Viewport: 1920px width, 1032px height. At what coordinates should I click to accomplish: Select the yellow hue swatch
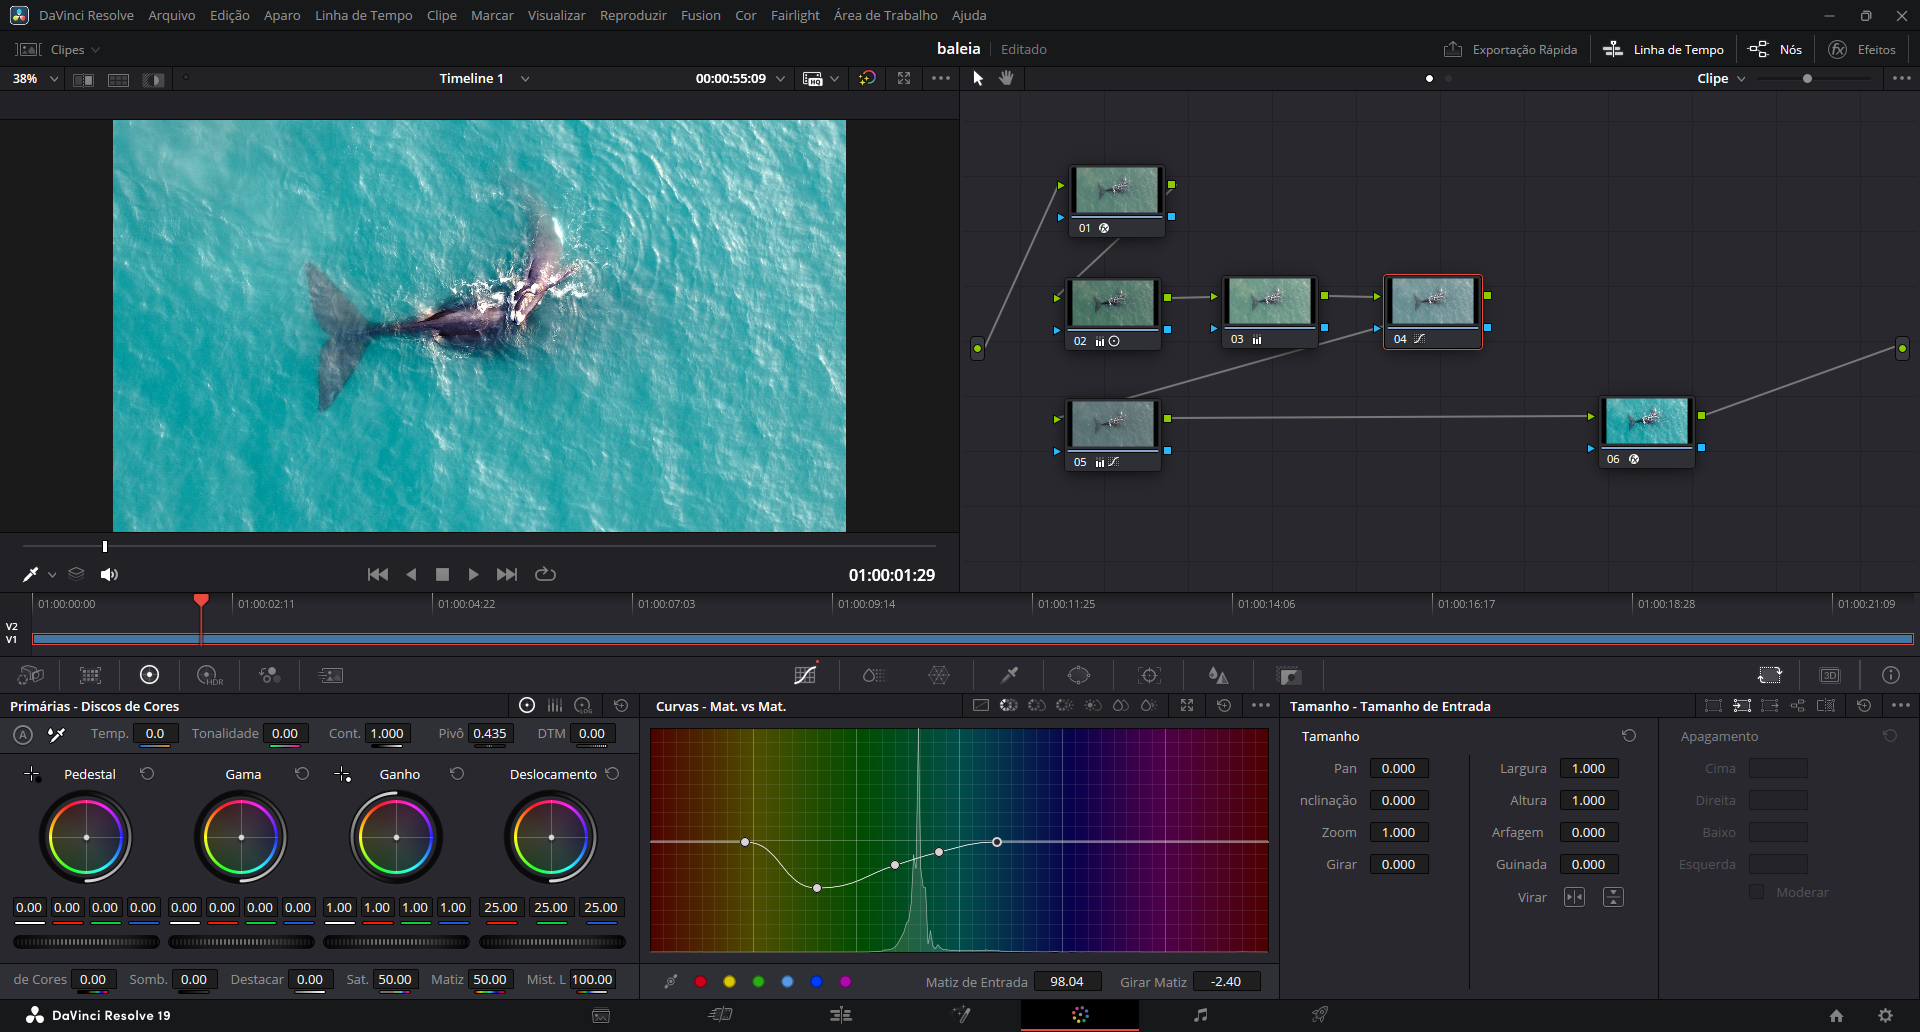coord(729,982)
